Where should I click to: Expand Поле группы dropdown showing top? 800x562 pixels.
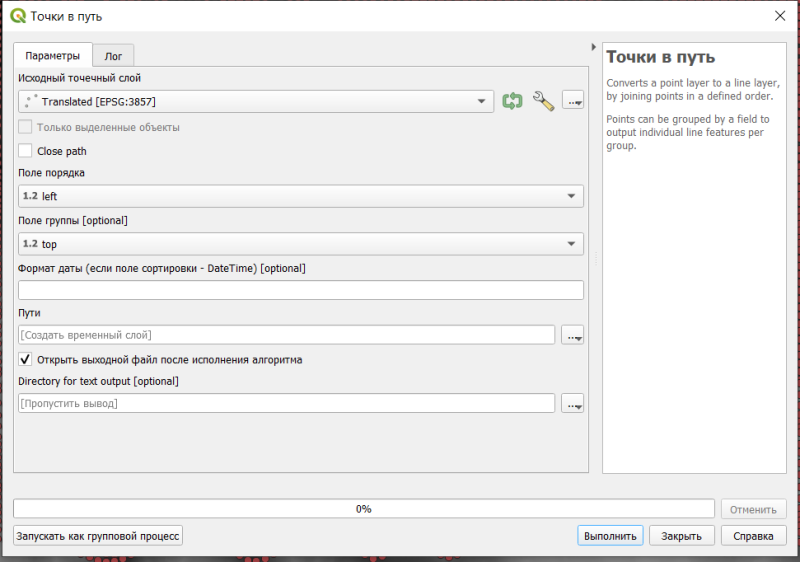[301, 244]
